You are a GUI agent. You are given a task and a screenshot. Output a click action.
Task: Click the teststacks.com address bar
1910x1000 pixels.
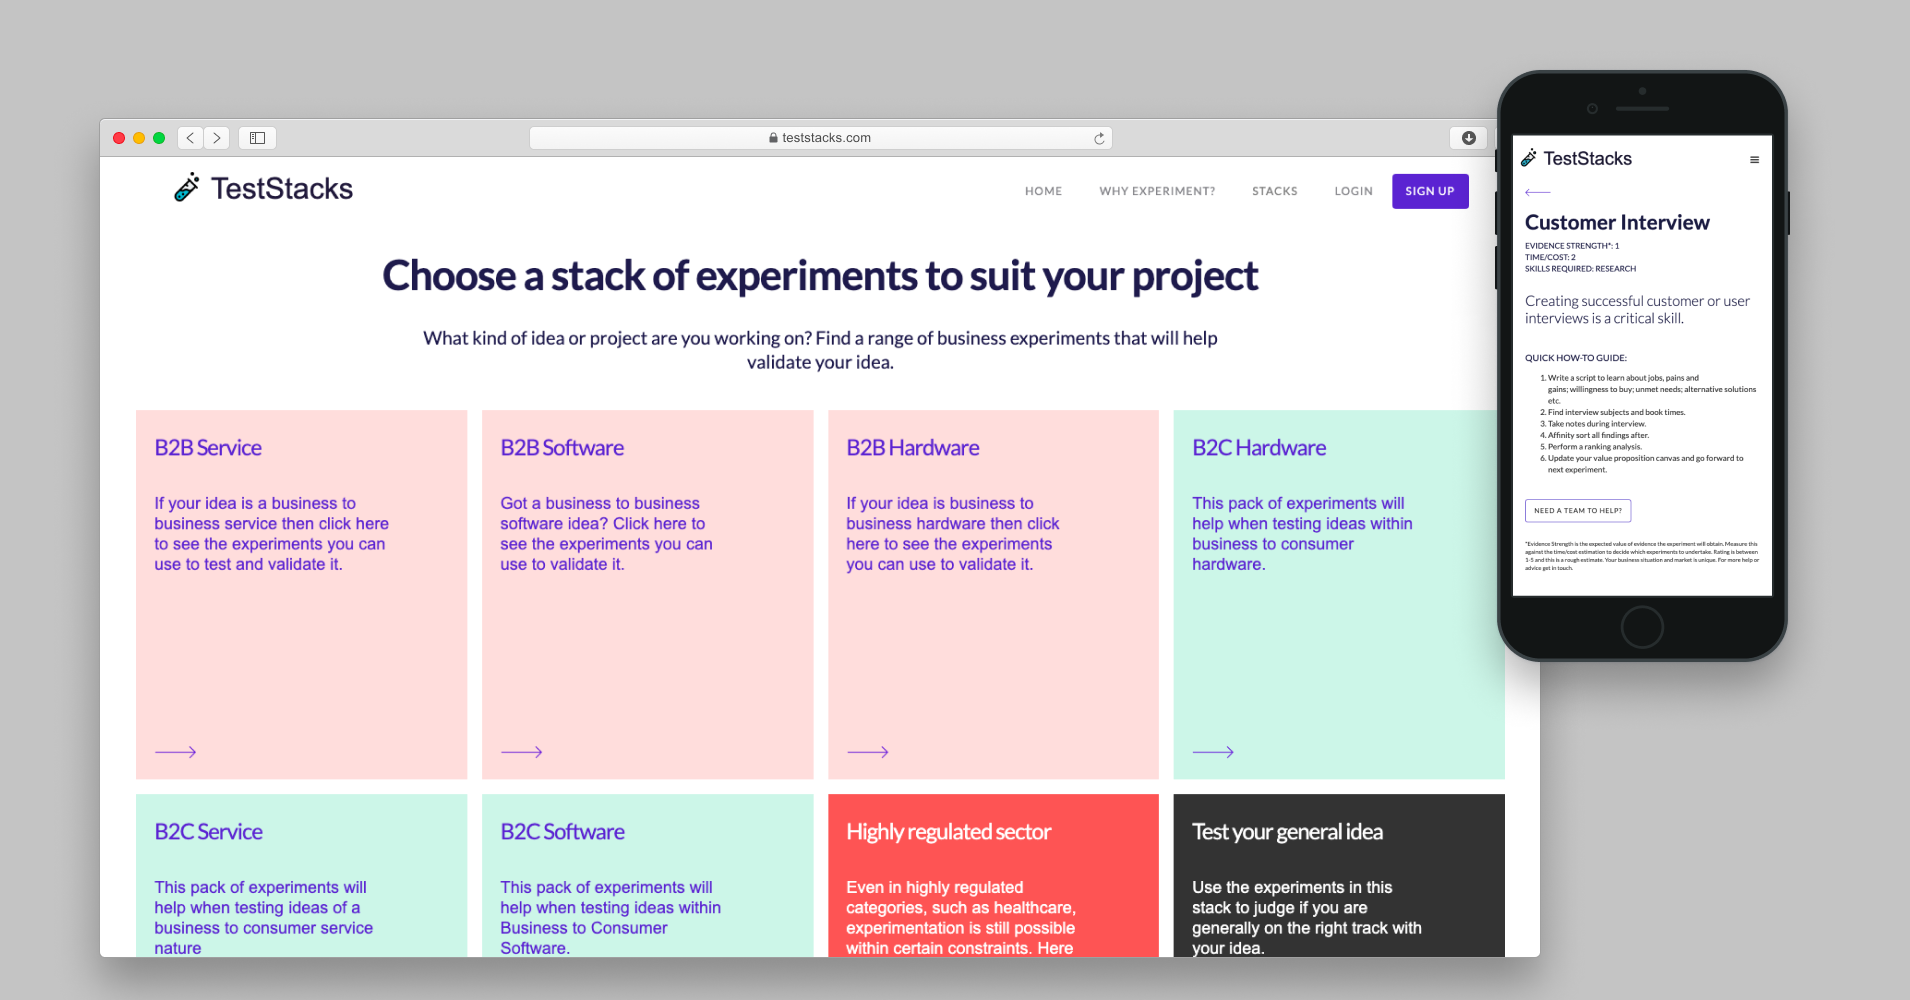coord(820,138)
